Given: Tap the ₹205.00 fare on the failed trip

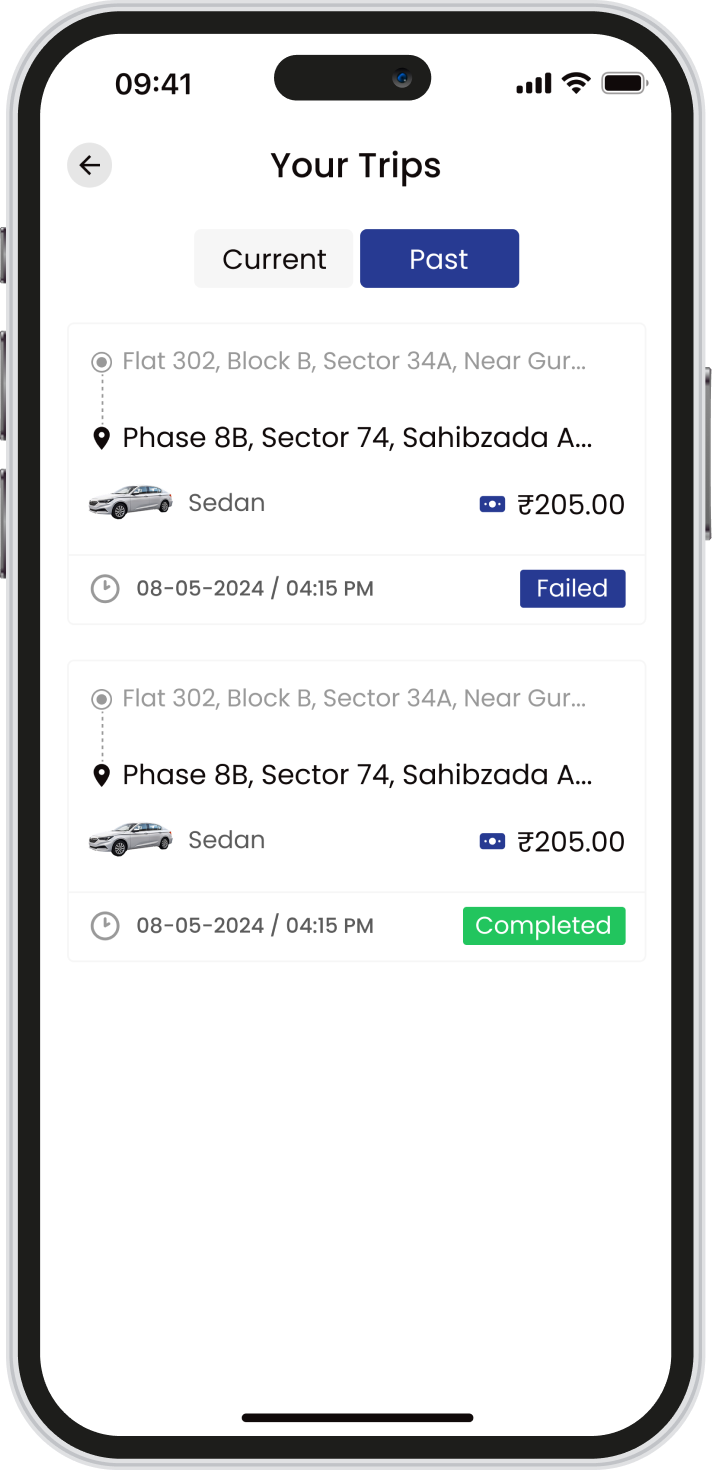Looking at the screenshot, I should (x=571, y=505).
